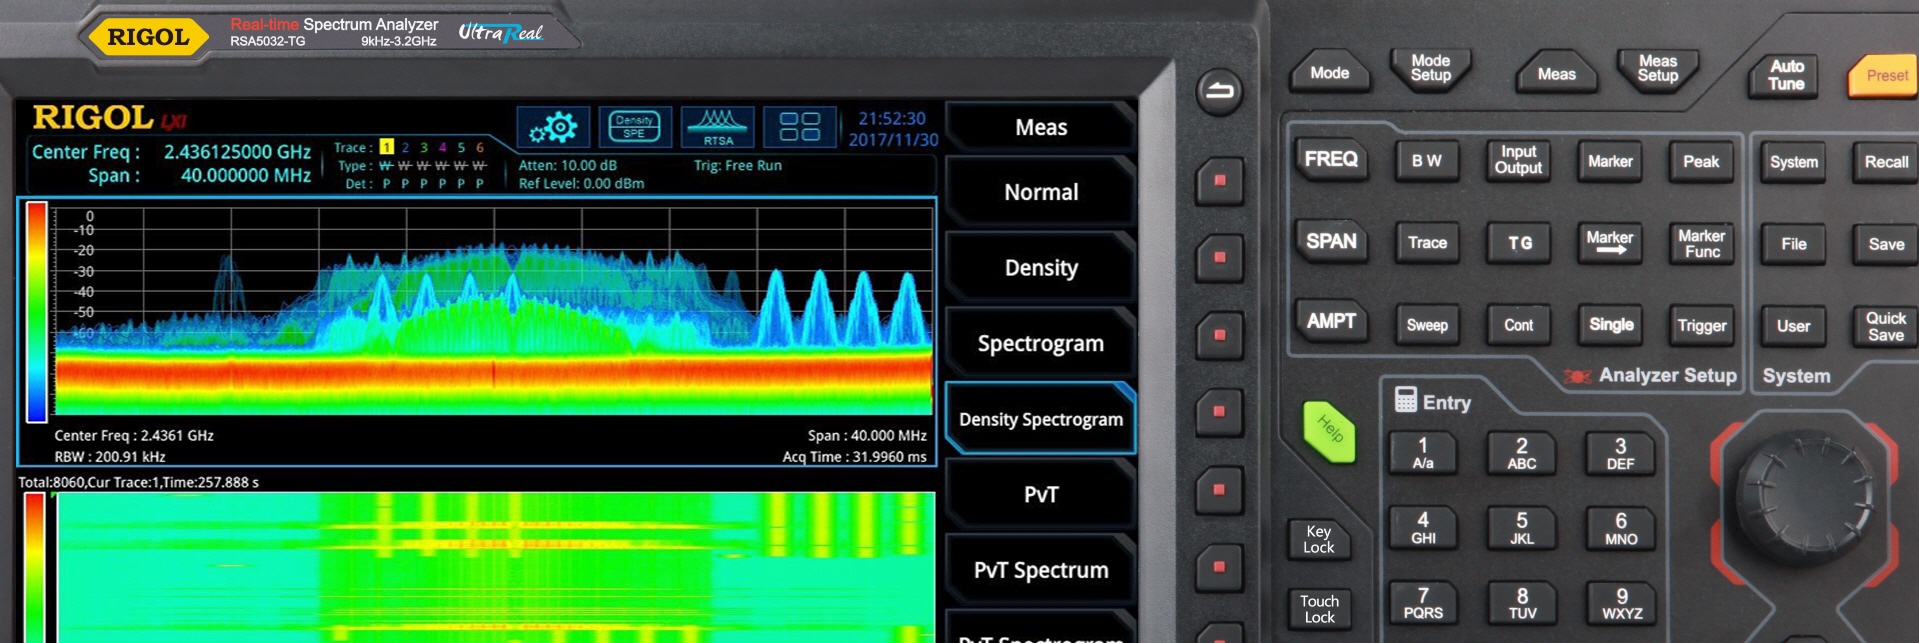
Task: Push the FREQ key
Action: [x=1331, y=159]
